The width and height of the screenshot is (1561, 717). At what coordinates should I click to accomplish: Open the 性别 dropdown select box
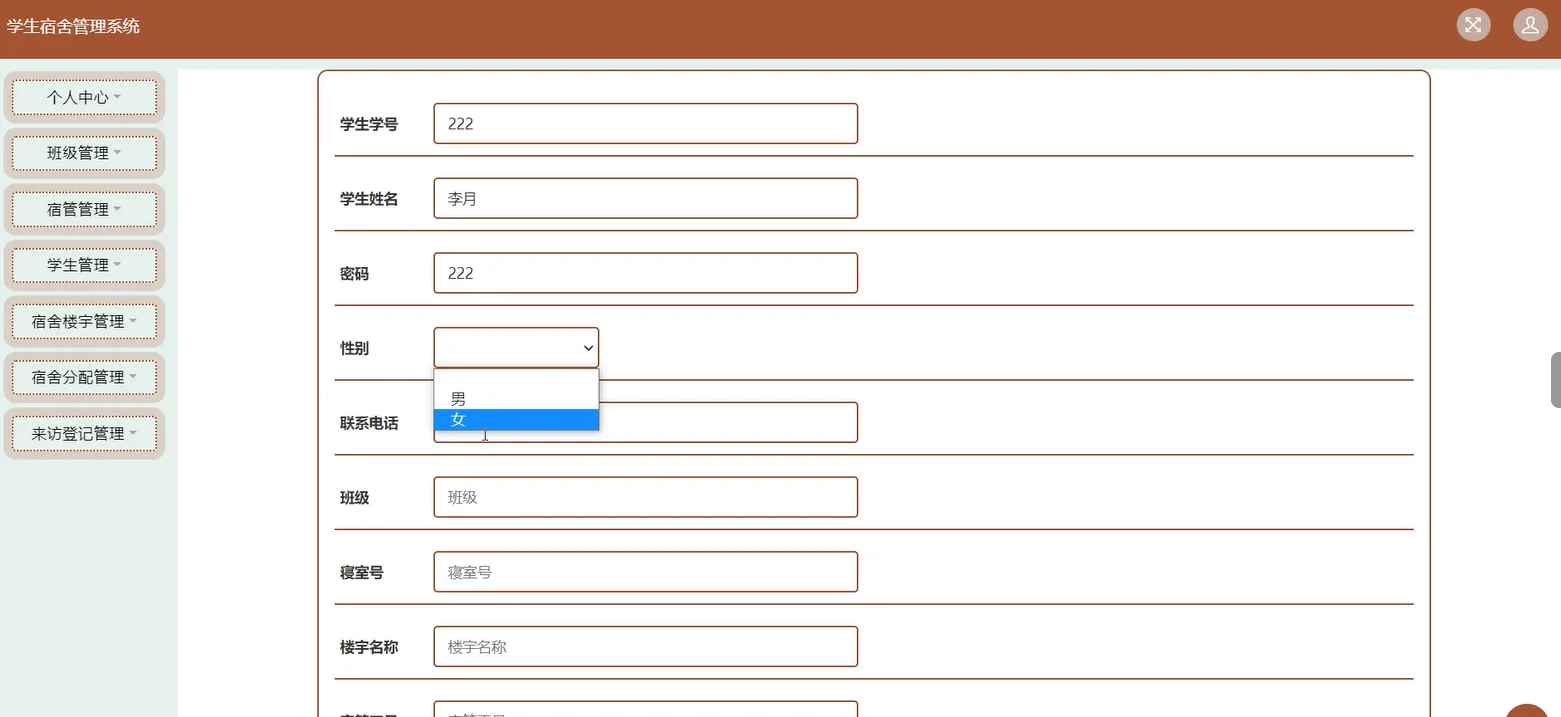[516, 348]
